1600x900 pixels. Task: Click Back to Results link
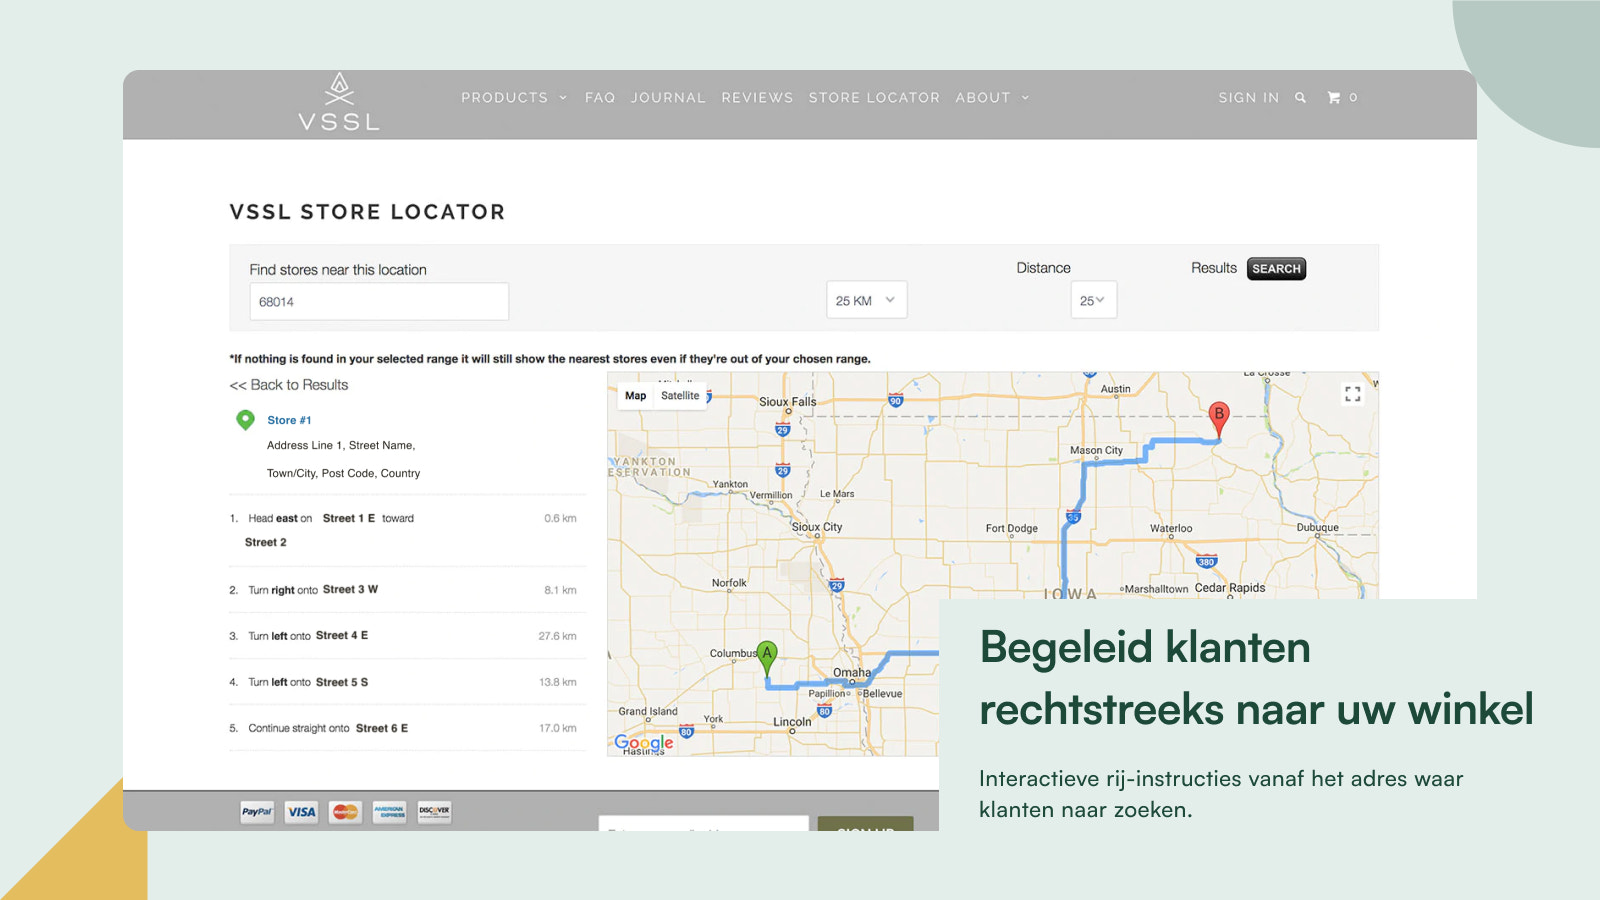(x=289, y=385)
